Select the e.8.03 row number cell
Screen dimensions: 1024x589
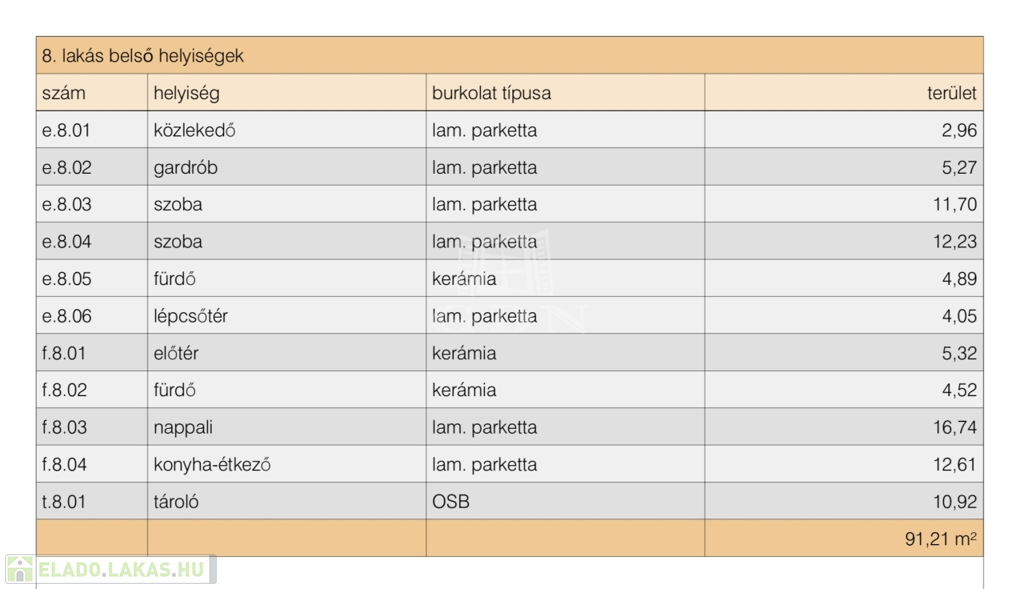click(67, 204)
